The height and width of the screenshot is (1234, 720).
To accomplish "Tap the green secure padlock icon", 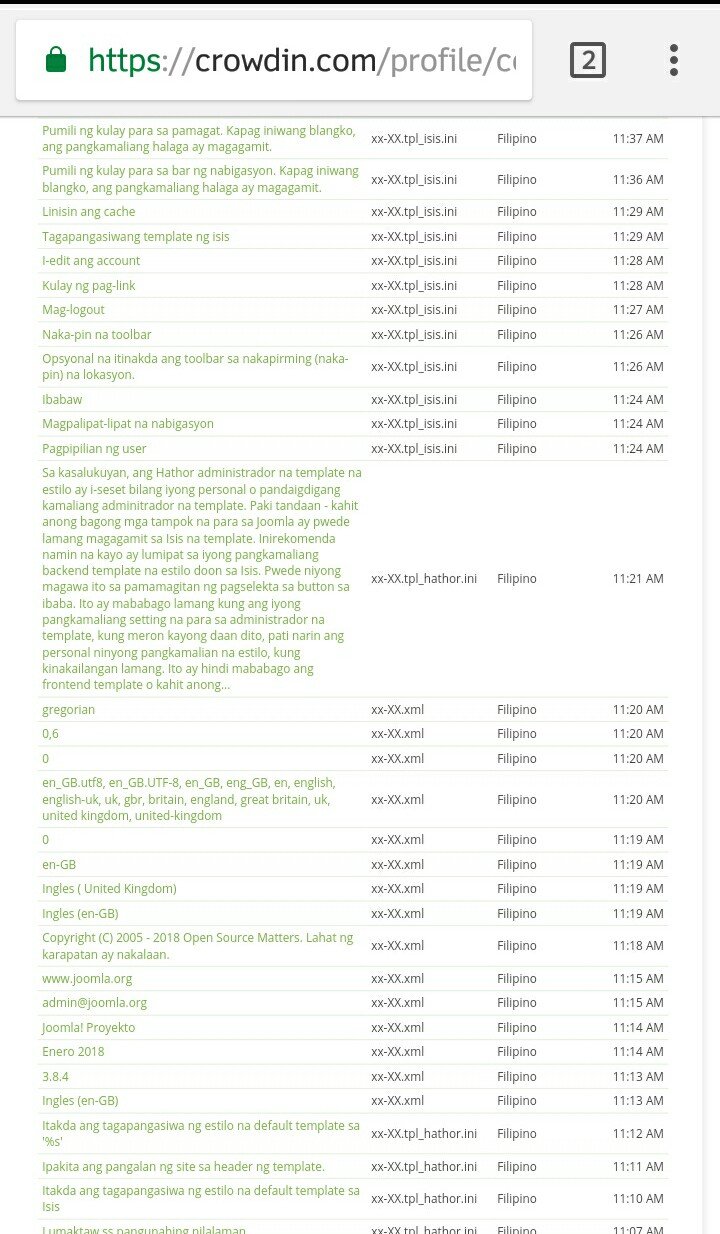I will click(56, 61).
